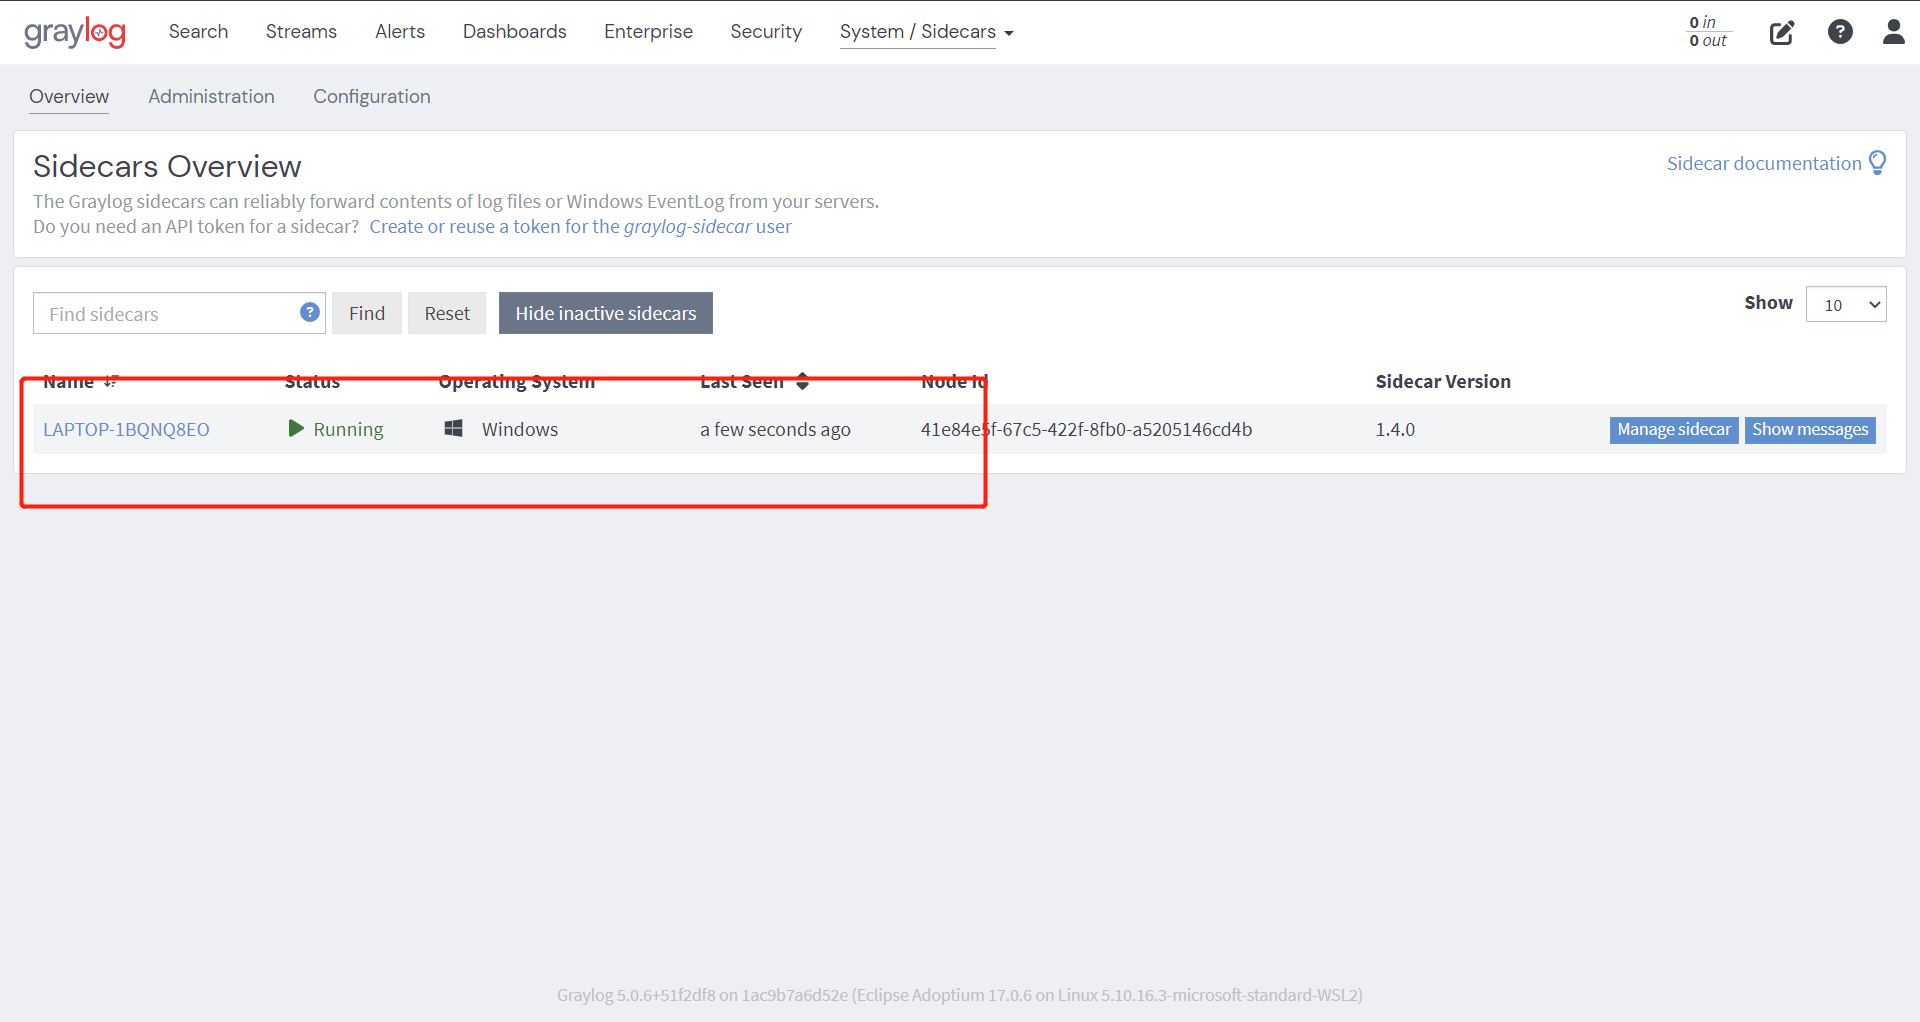This screenshot has height=1022, width=1920.
Task: Click the Manage sidecar button
Action: 1674,429
